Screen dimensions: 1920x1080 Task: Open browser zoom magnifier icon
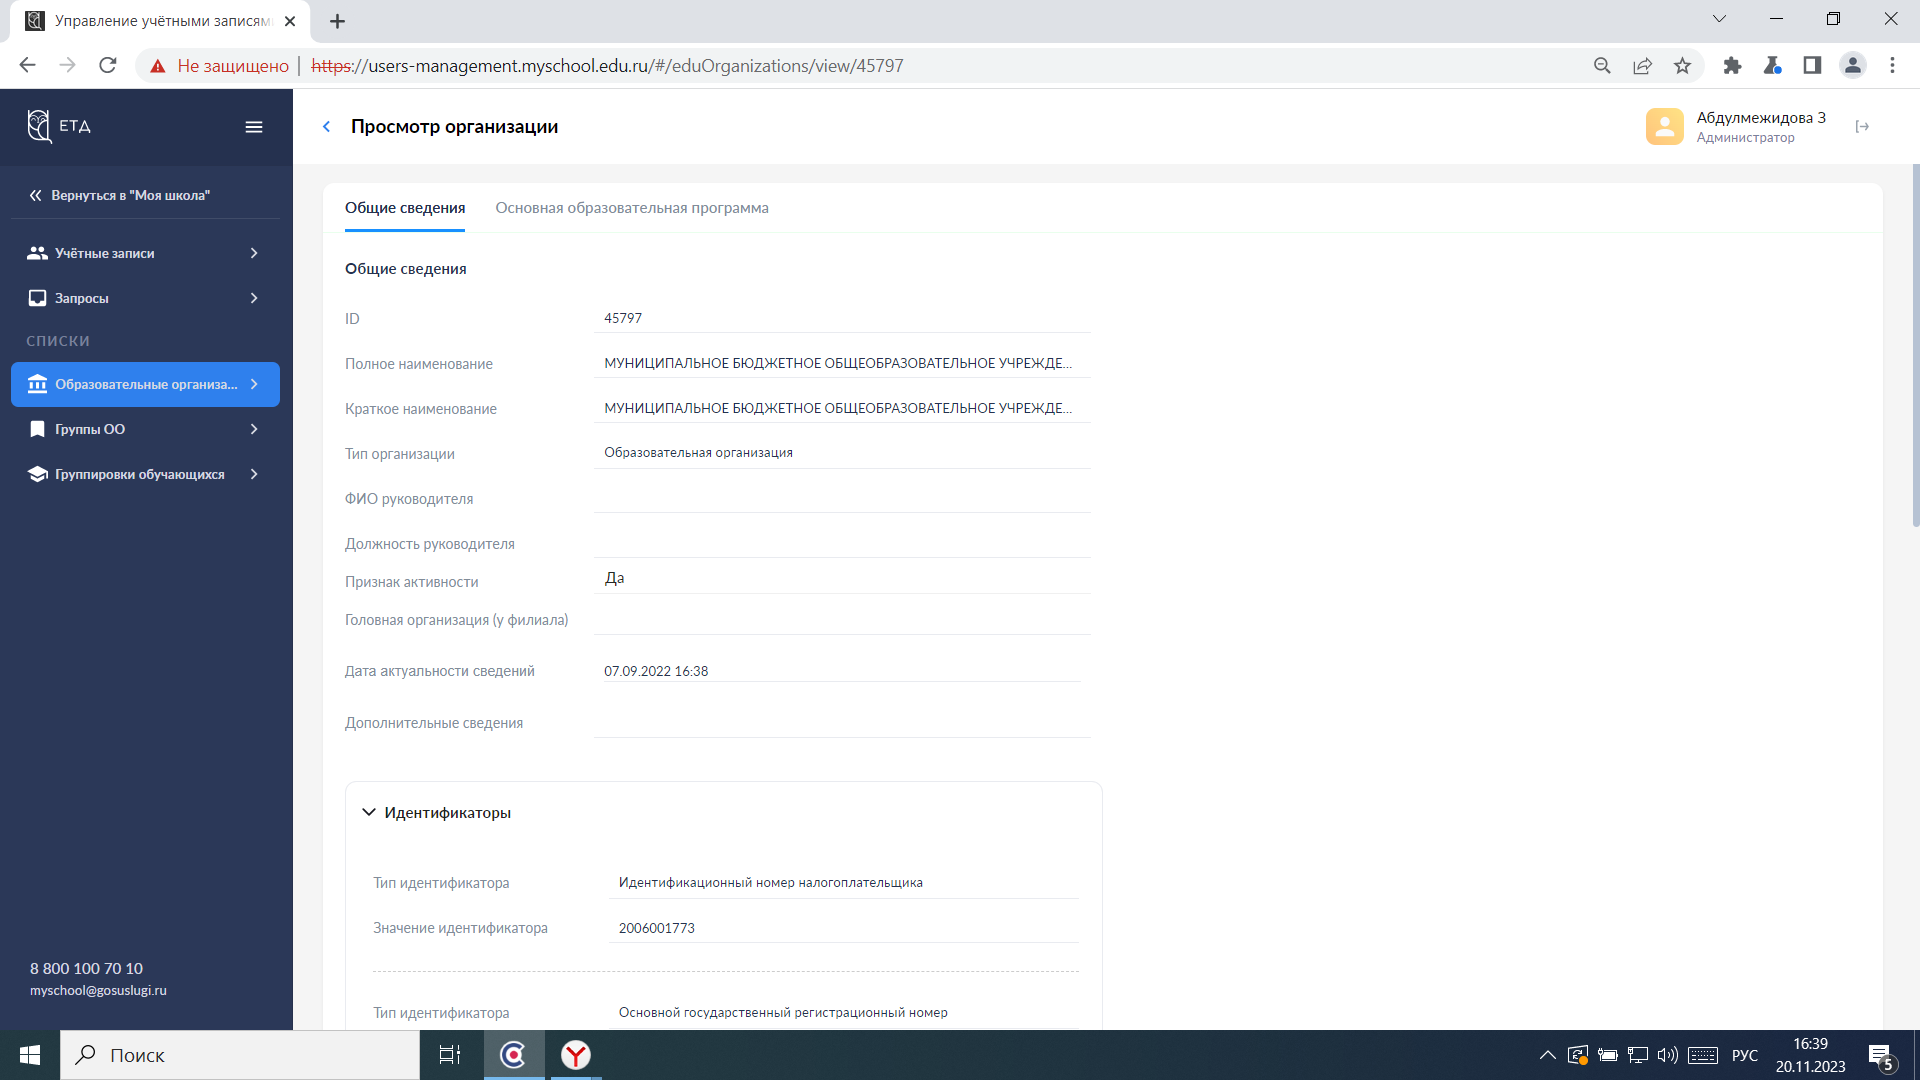coord(1602,65)
